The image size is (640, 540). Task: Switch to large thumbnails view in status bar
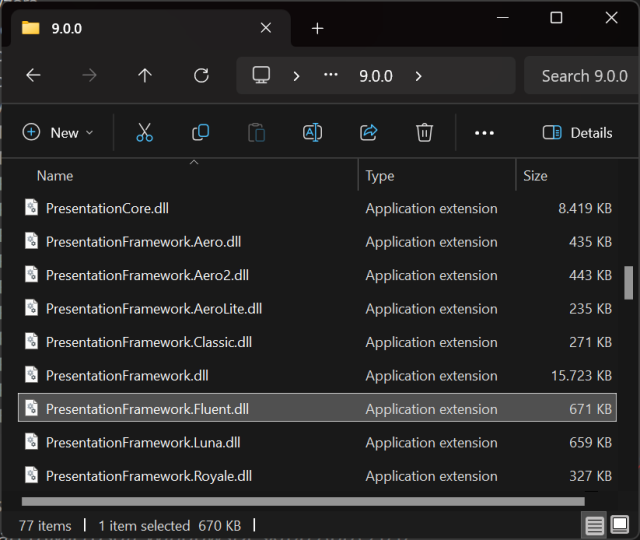(x=621, y=525)
